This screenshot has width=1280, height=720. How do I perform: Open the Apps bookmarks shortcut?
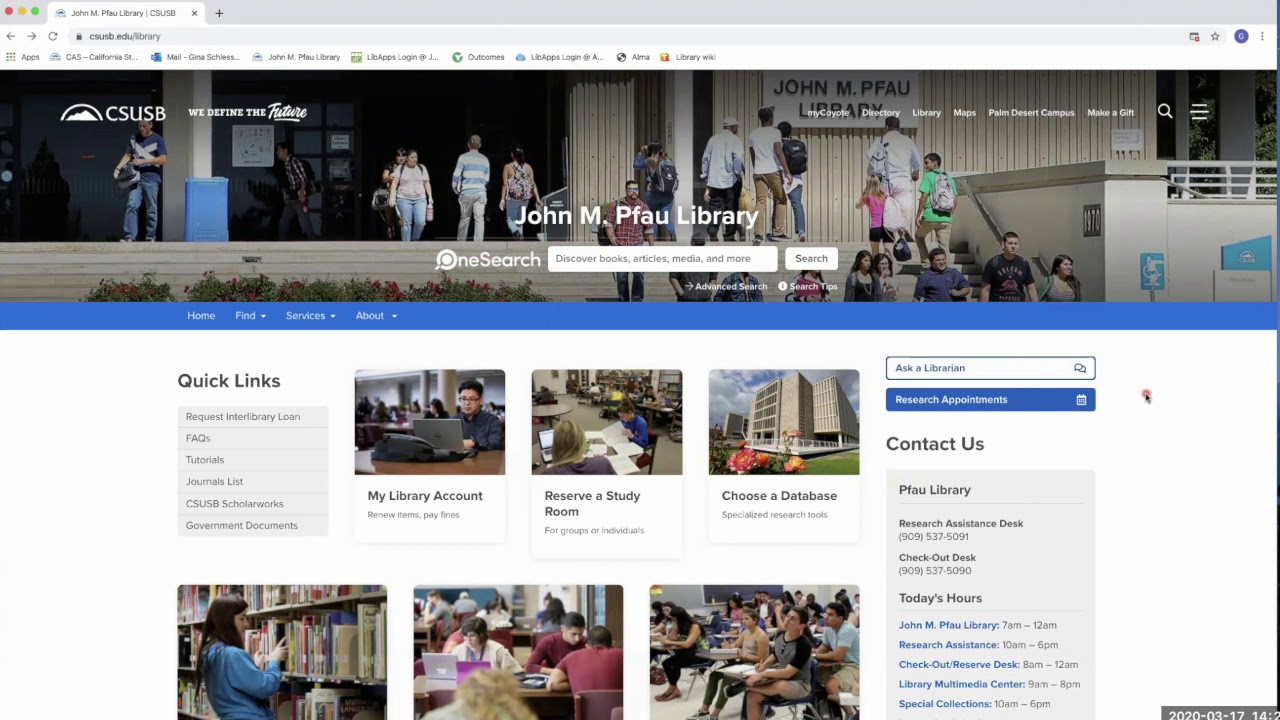[x=23, y=57]
